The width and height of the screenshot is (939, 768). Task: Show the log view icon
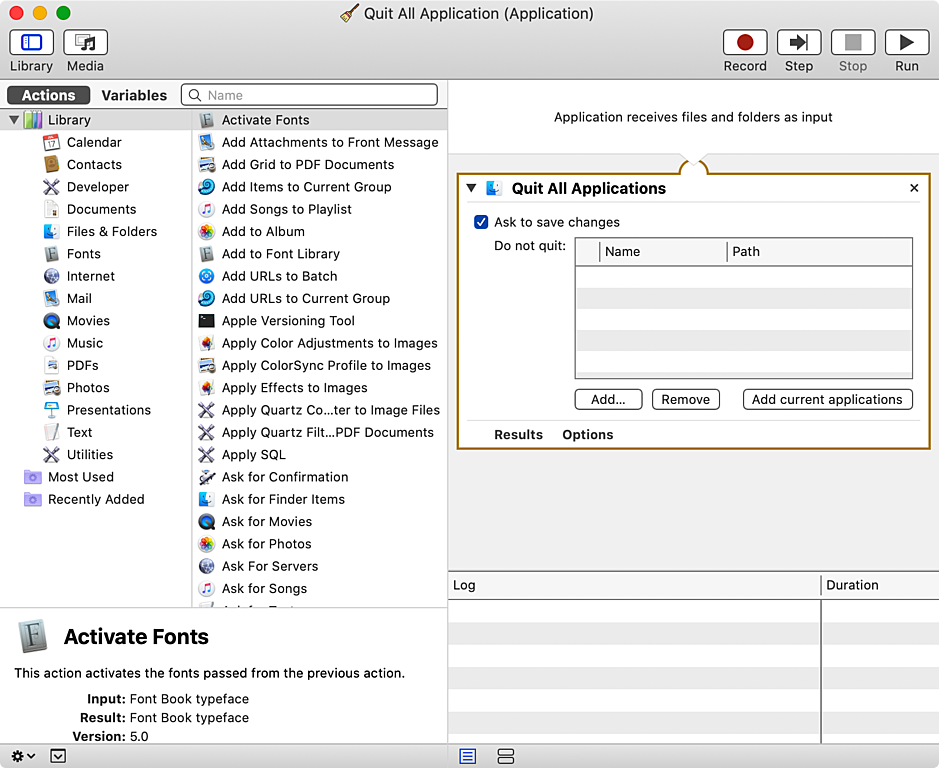point(467,756)
